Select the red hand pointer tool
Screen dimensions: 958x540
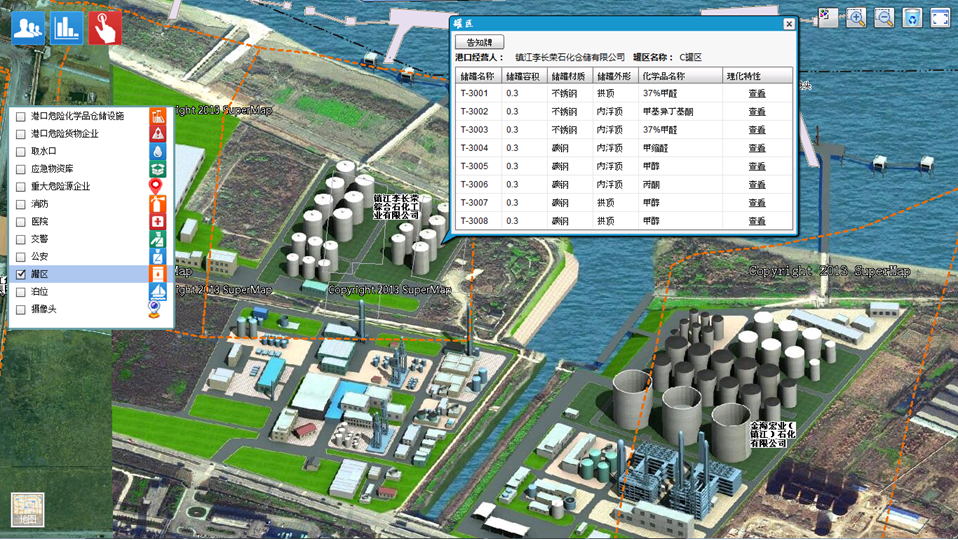(x=105, y=28)
